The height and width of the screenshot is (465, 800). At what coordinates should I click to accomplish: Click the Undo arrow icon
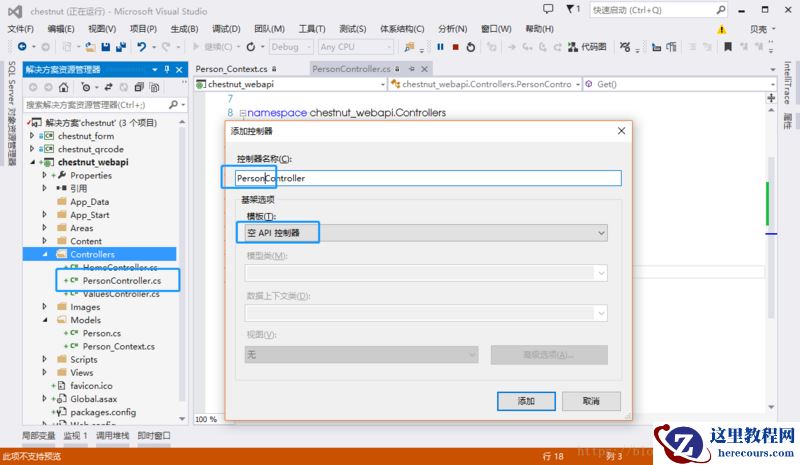(x=141, y=47)
